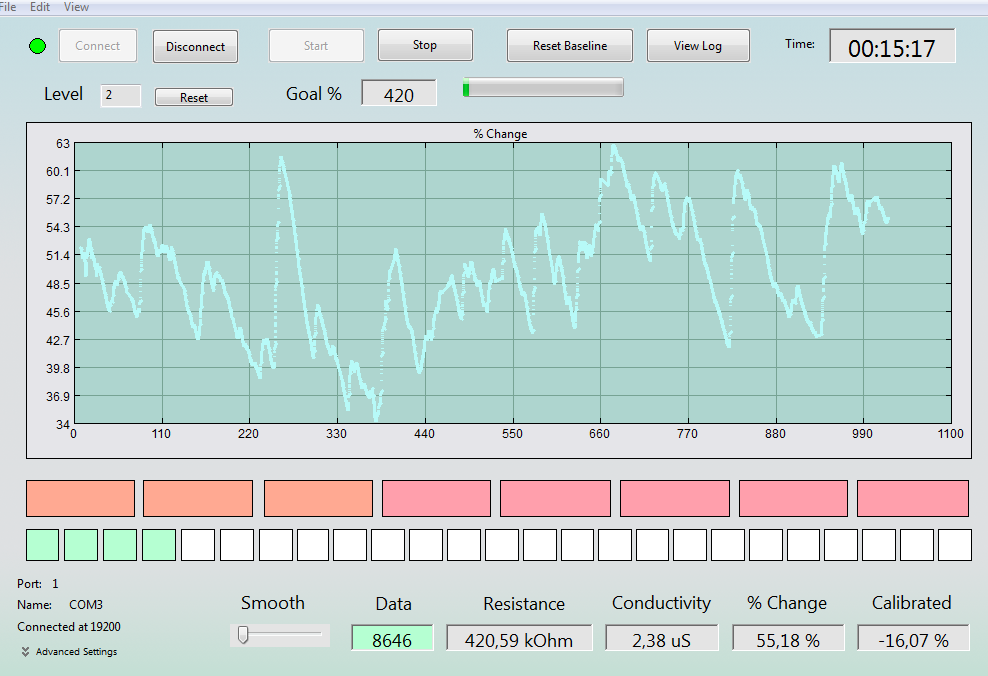Click the Conductivity value 2,38 uS
The image size is (988, 676).
[662, 639]
